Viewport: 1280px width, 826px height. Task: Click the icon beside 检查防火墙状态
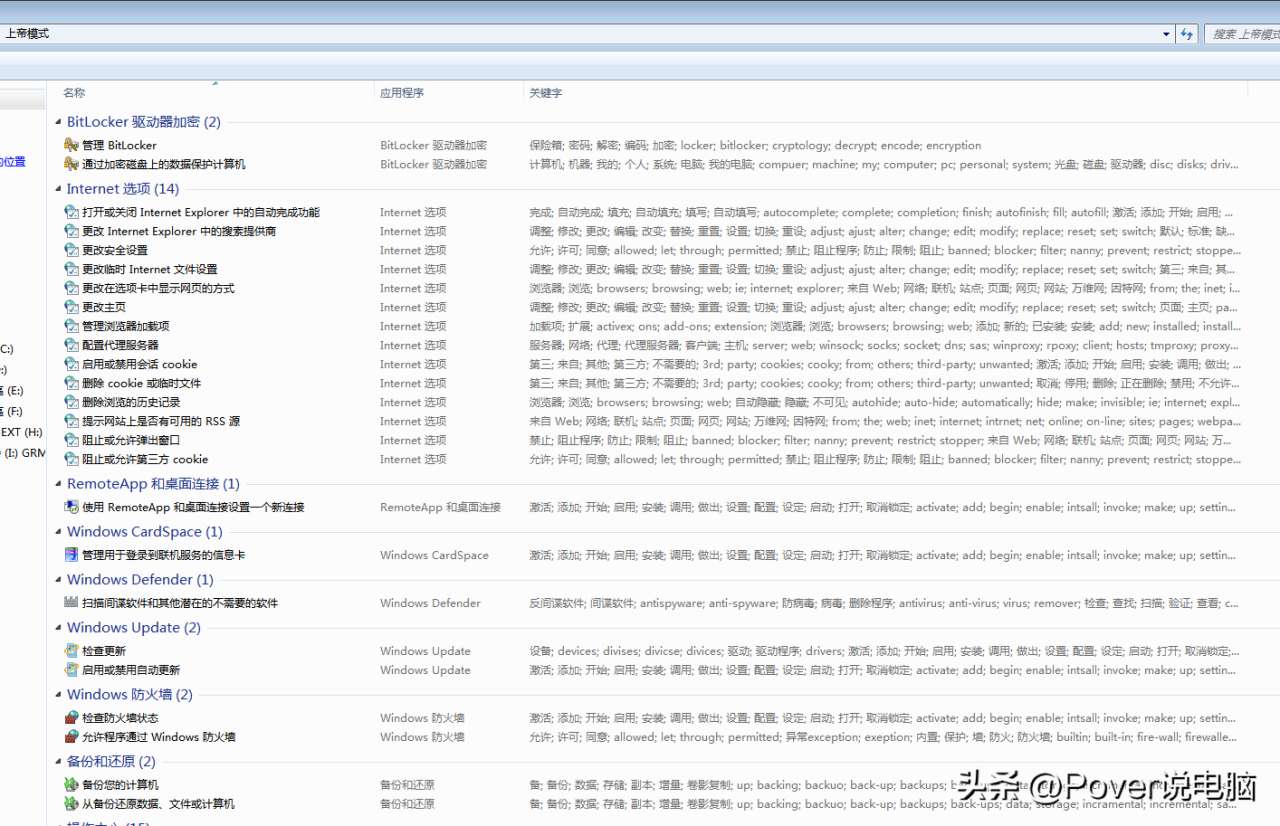tap(71, 718)
